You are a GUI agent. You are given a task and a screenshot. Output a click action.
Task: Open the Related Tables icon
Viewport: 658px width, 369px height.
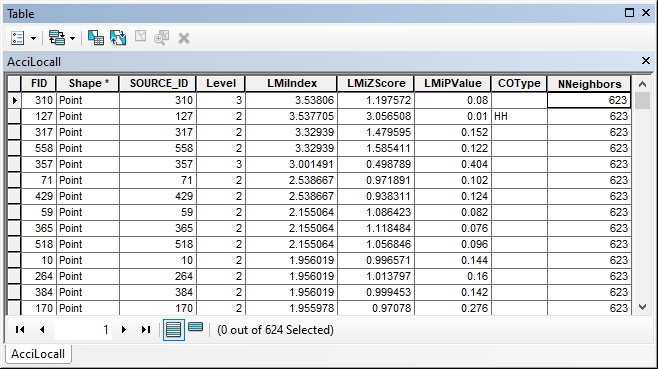(57, 38)
